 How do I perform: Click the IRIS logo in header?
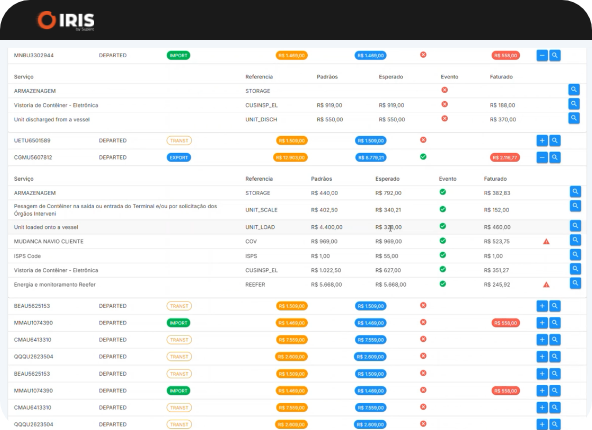[x=66, y=20]
